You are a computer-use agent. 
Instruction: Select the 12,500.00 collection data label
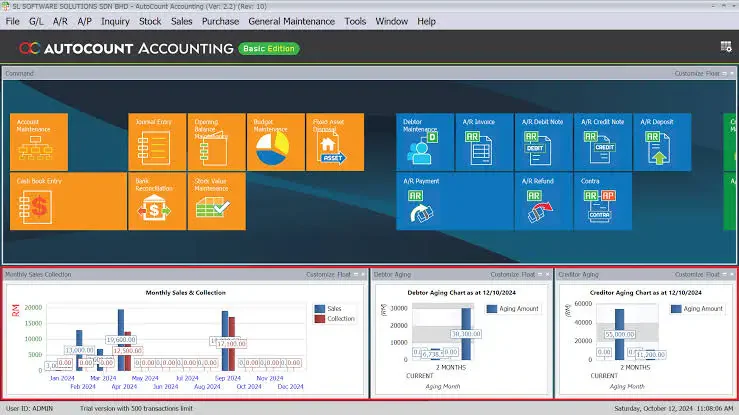point(128,350)
